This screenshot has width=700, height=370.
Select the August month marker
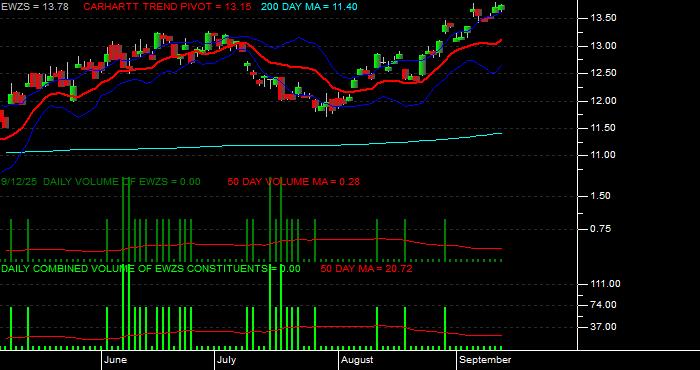(x=357, y=360)
